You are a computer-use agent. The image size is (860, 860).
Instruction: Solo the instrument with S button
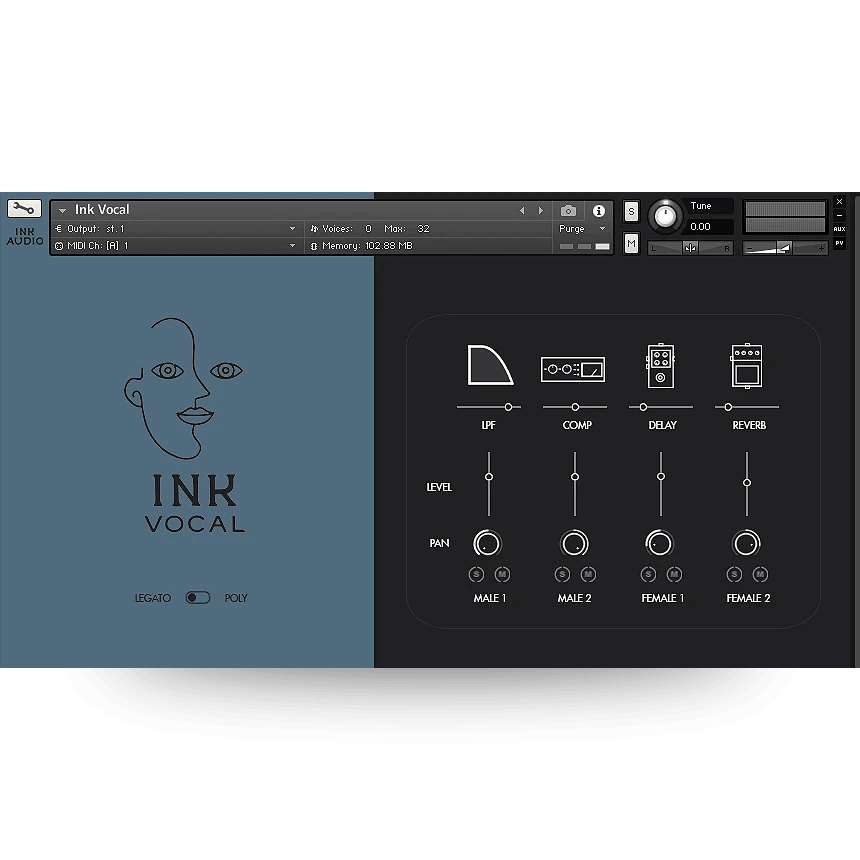[x=631, y=212]
